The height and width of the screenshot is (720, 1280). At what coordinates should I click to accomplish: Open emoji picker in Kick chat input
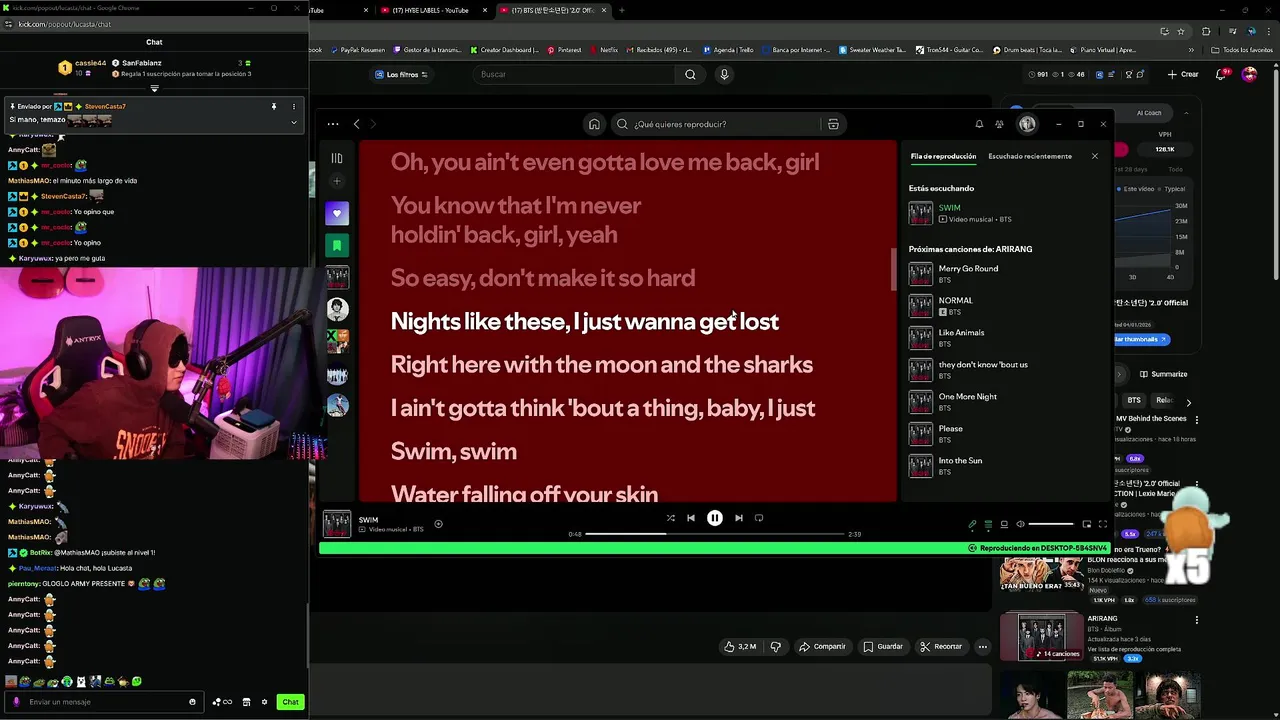pos(192,702)
